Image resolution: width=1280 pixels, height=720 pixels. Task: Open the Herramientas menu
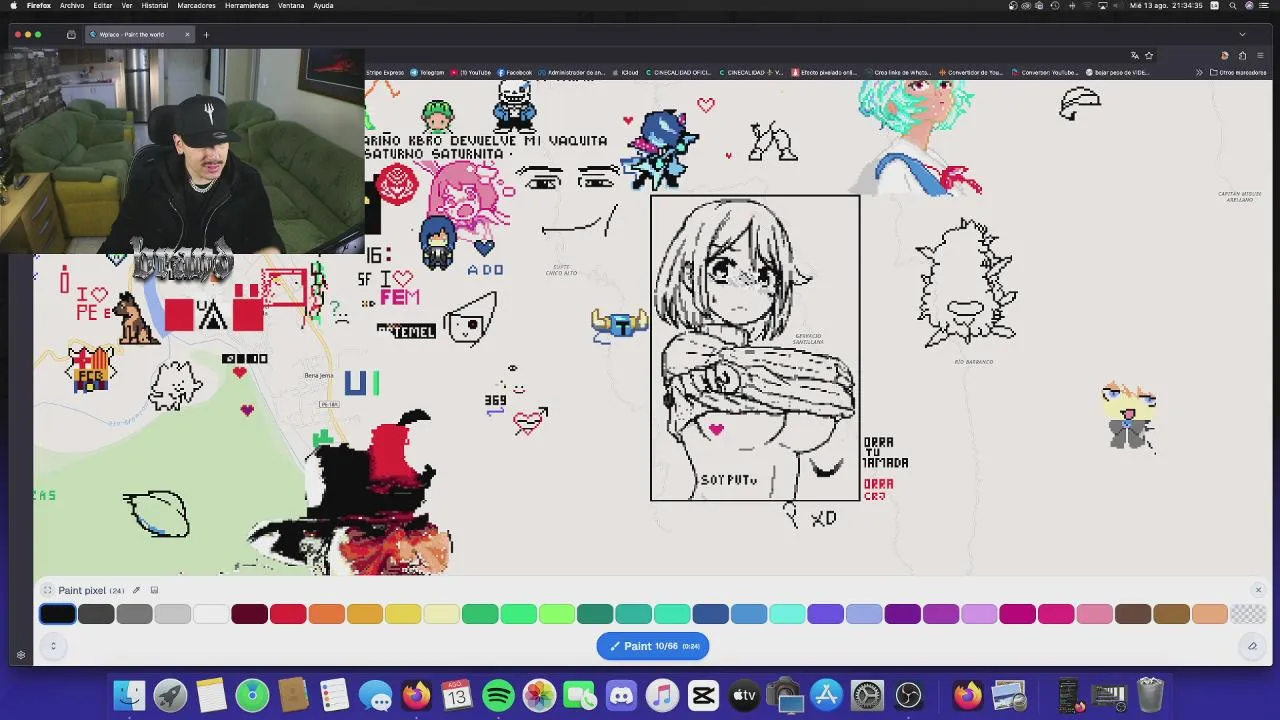pos(247,5)
